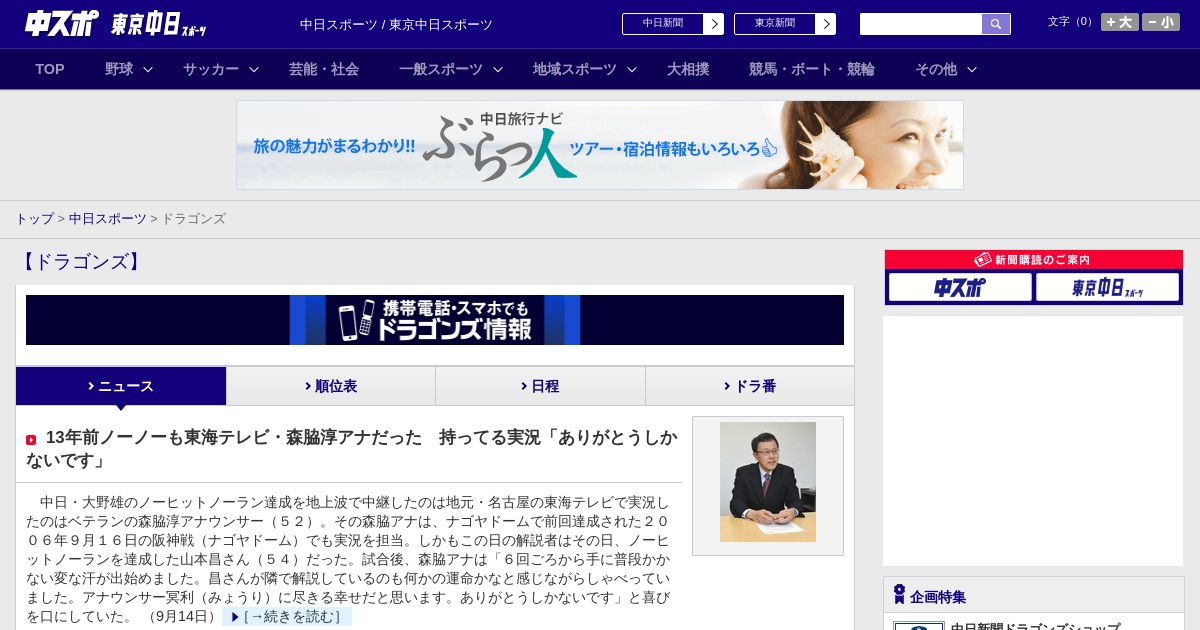The image size is (1200, 630).
Task: Click the ドラゴンズショップ thumbnail icon
Action: coord(919,626)
